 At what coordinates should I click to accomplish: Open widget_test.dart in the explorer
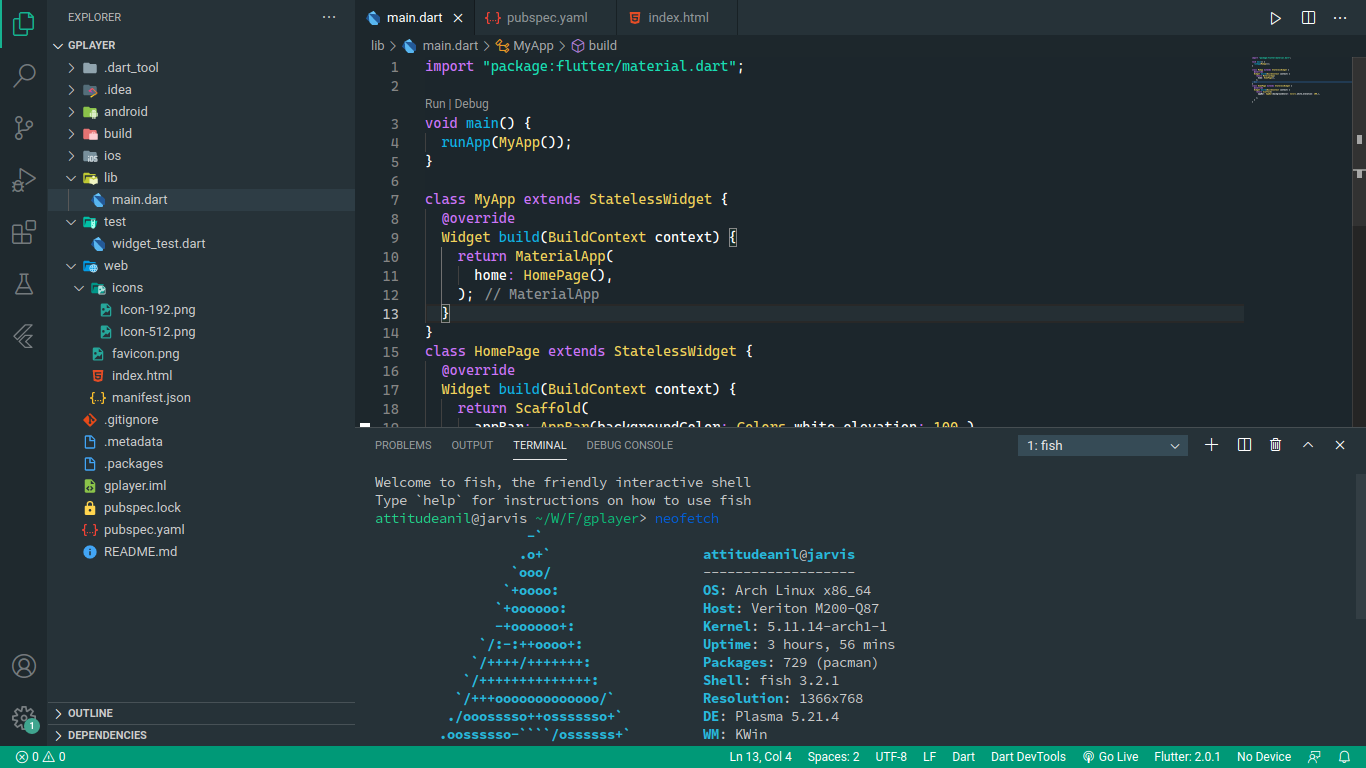point(201,243)
